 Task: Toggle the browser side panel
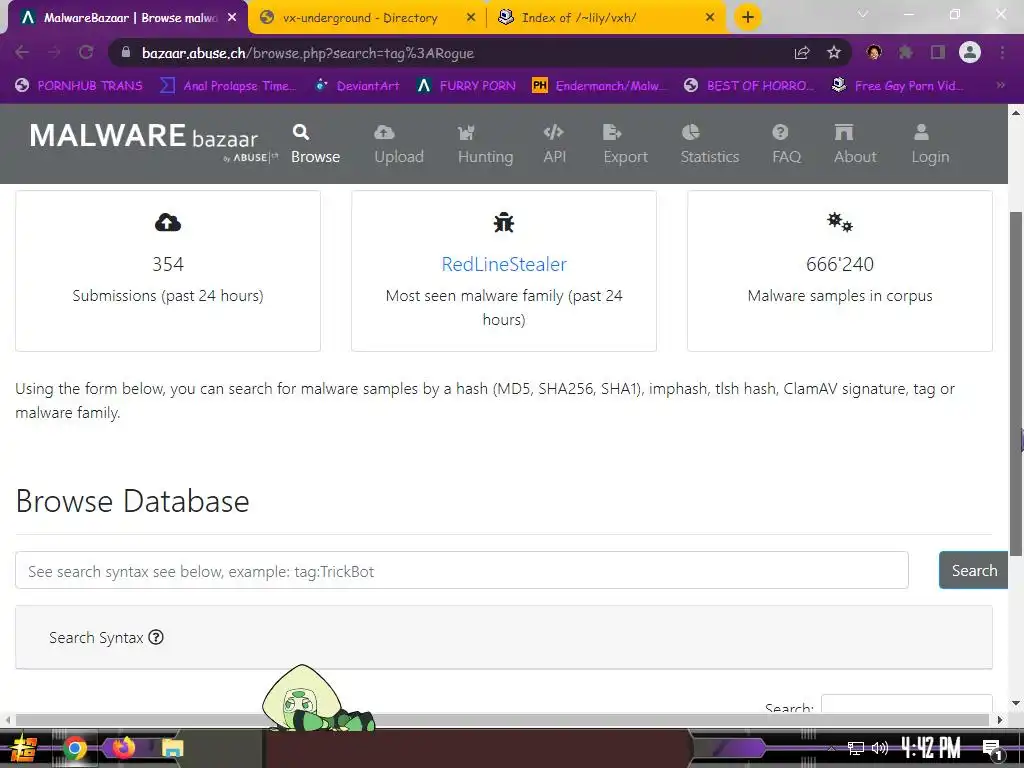tap(938, 52)
